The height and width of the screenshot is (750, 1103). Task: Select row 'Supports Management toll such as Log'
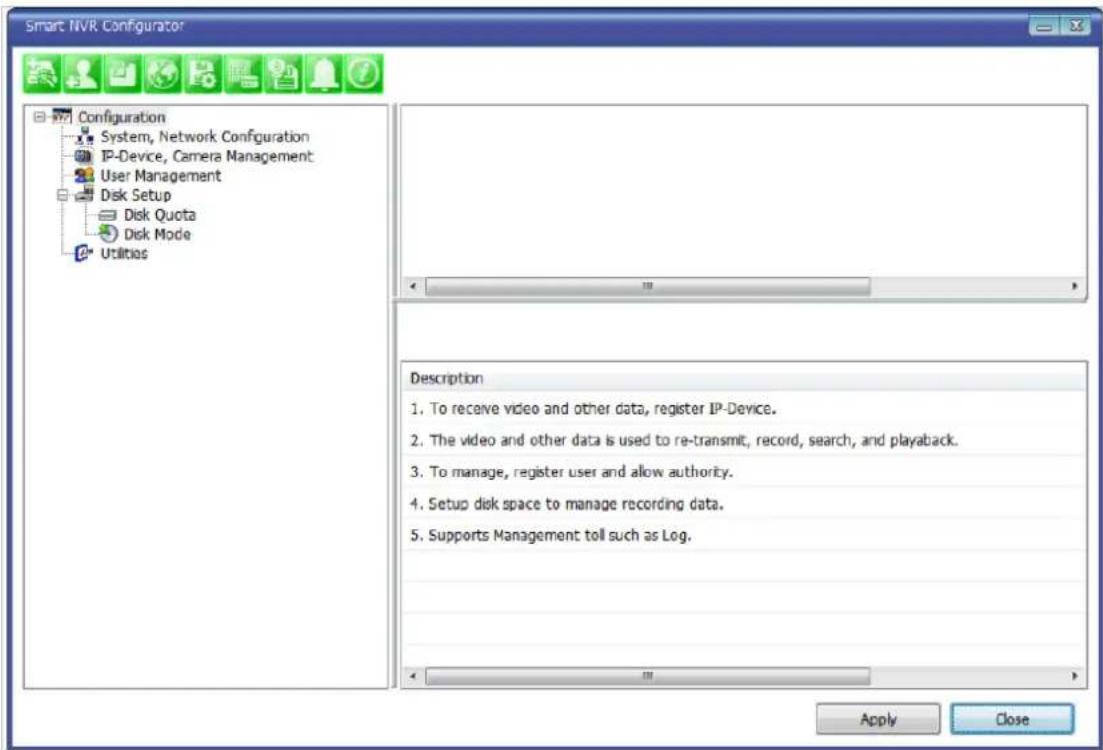pyautogui.click(x=744, y=535)
